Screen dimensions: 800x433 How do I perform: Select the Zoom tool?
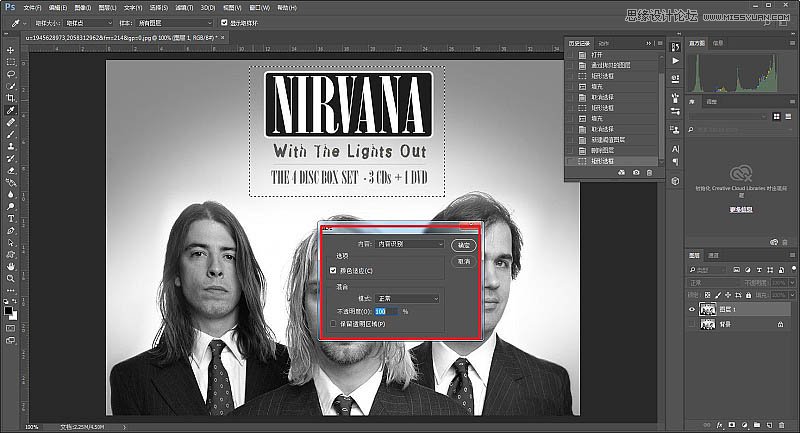coord(11,279)
